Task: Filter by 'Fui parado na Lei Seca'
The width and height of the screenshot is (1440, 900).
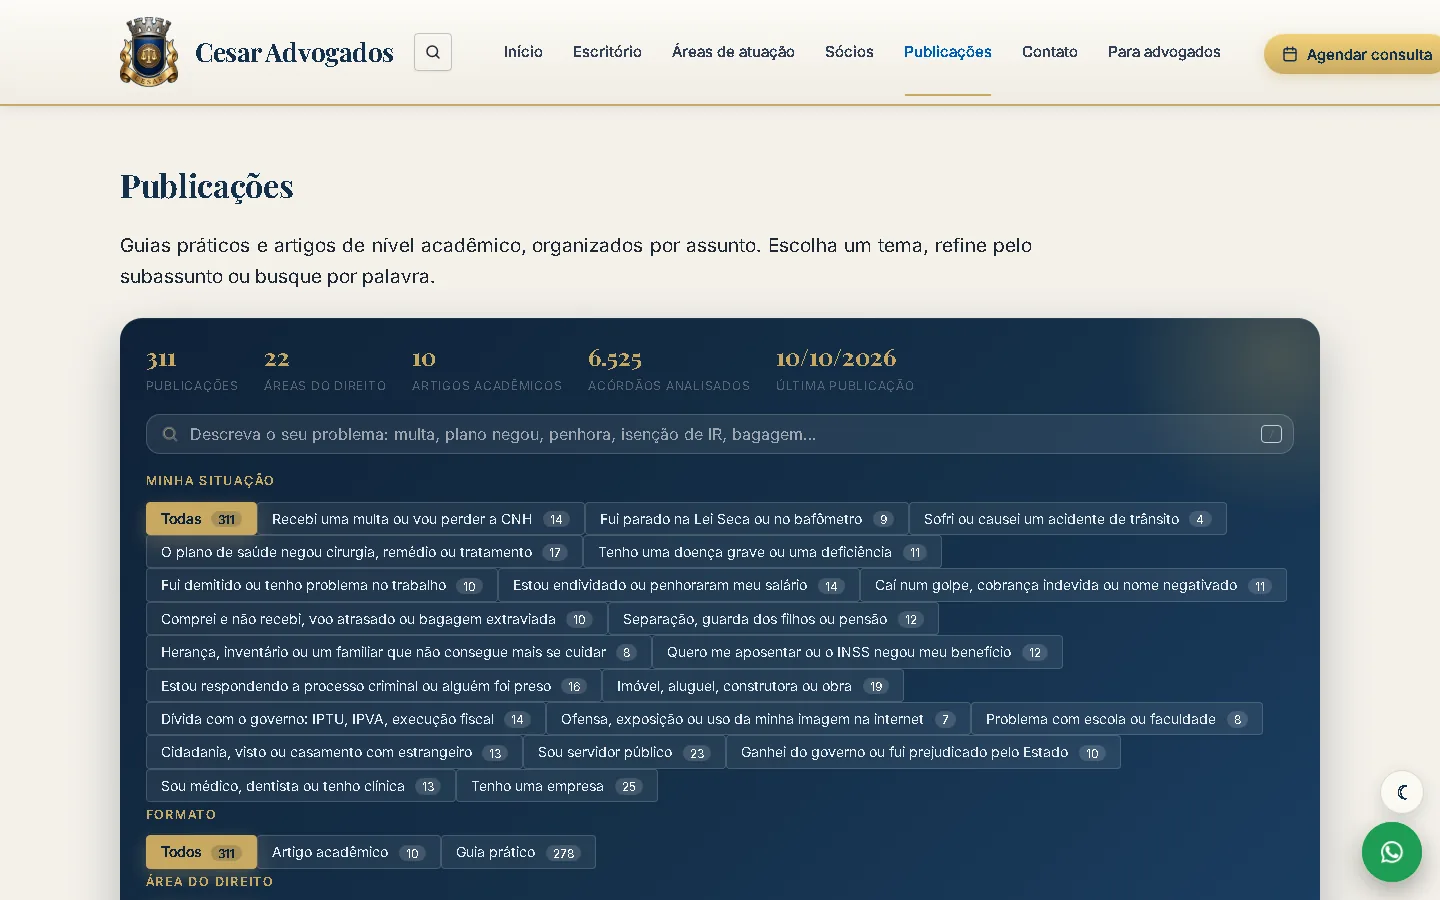Action: (746, 519)
